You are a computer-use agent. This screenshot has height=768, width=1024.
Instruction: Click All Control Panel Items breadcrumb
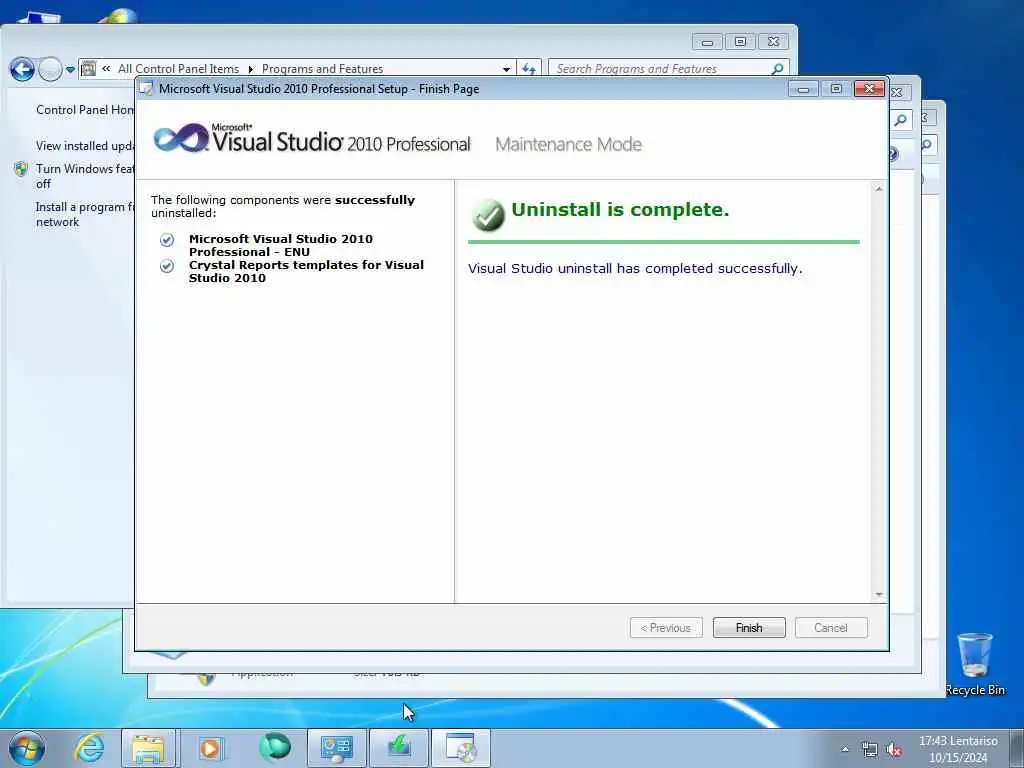[178, 69]
